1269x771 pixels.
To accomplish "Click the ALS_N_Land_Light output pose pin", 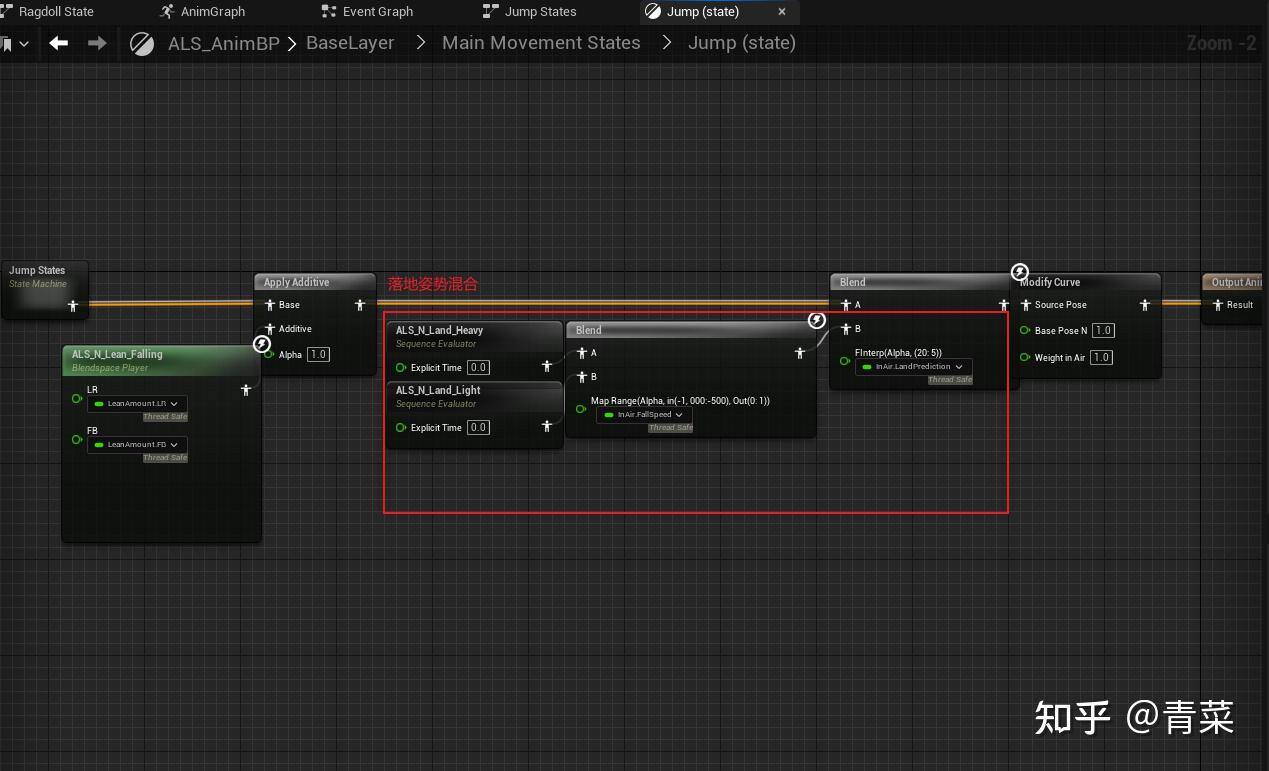I will (547, 426).
